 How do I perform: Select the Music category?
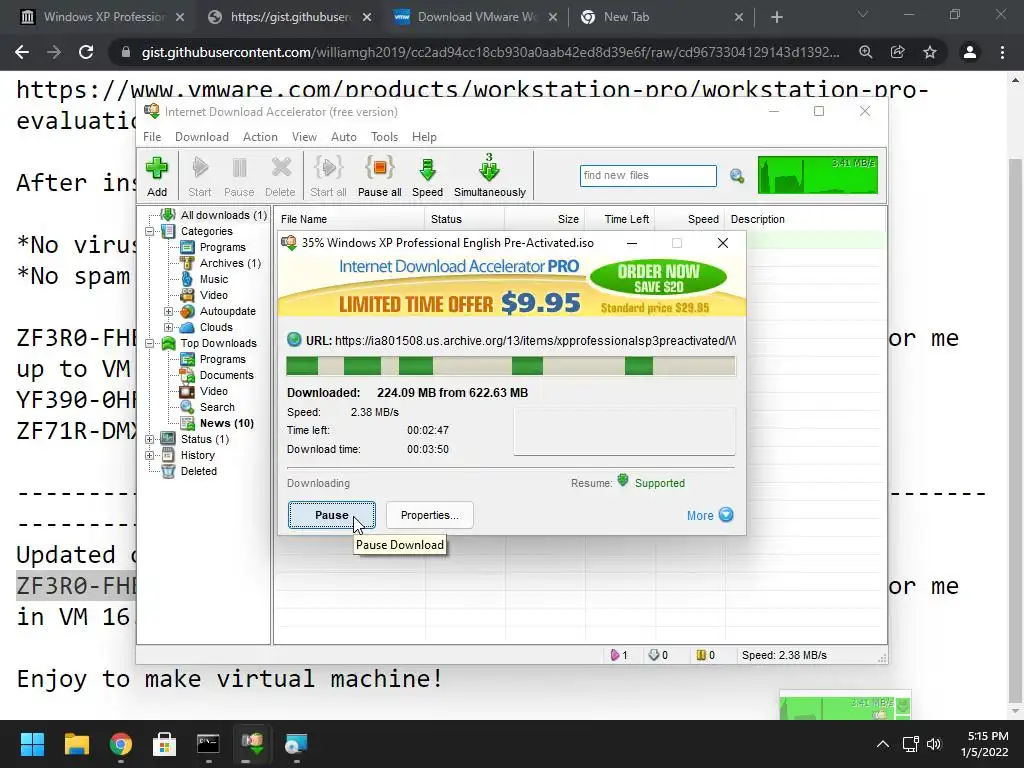click(214, 279)
